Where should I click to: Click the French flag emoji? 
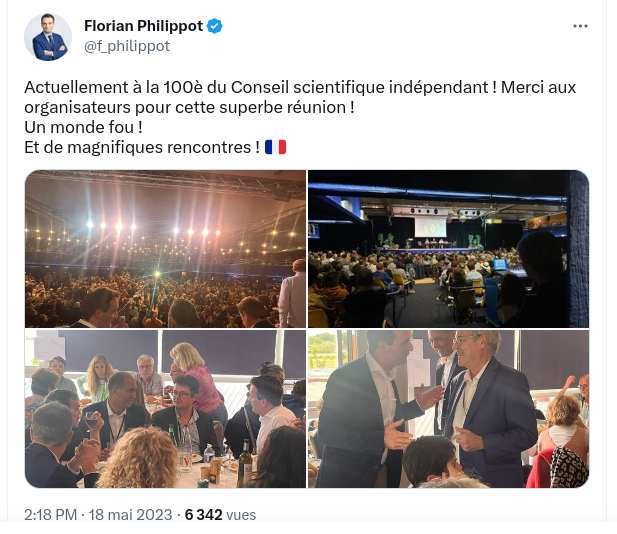[275, 148]
